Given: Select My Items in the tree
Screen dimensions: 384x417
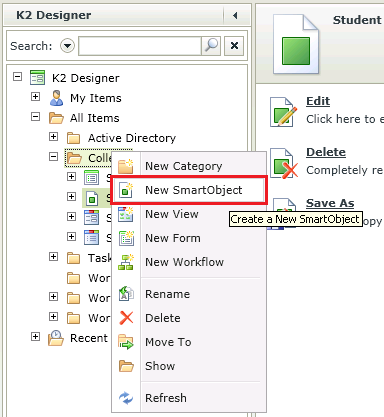Looking at the screenshot, I should [x=96, y=98].
